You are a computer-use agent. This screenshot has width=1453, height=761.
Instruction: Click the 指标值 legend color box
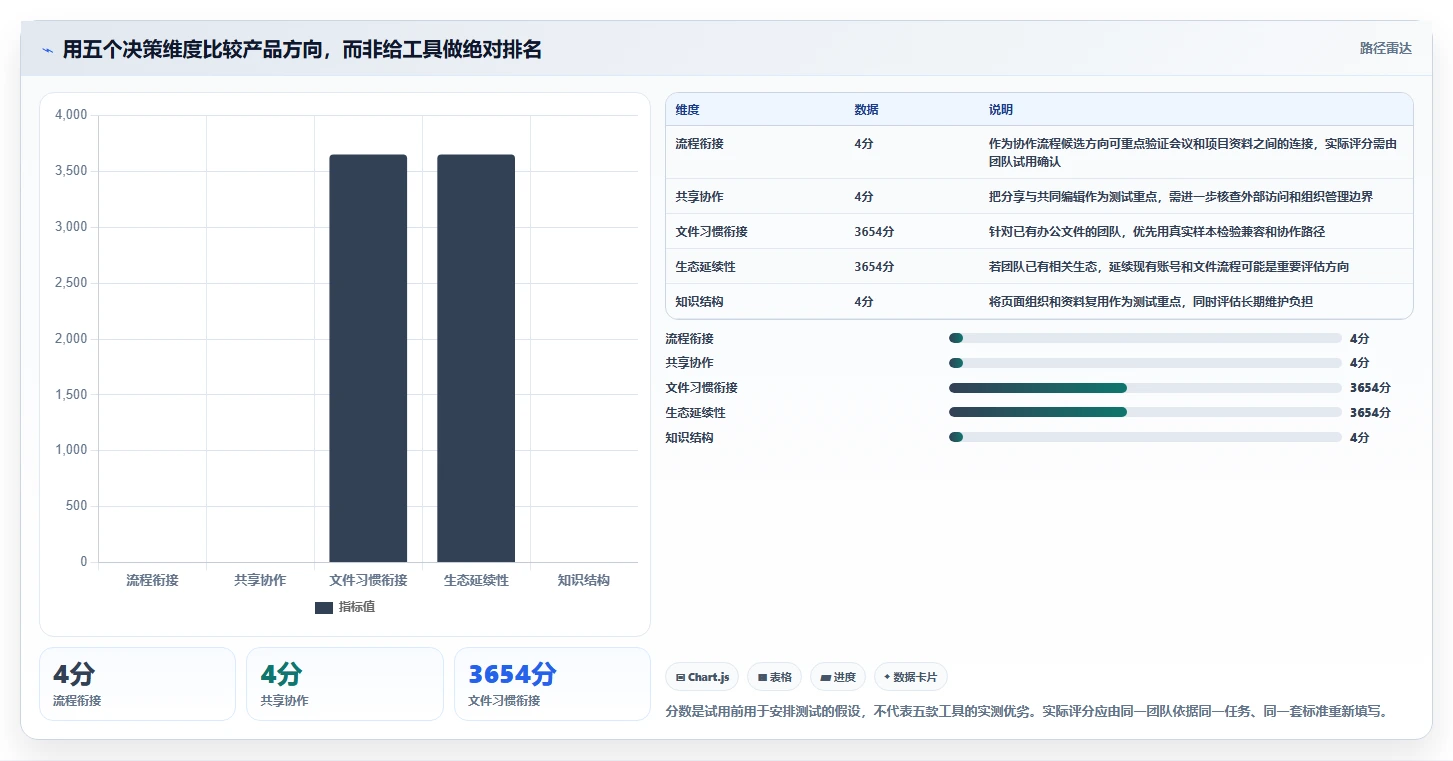click(x=323, y=607)
